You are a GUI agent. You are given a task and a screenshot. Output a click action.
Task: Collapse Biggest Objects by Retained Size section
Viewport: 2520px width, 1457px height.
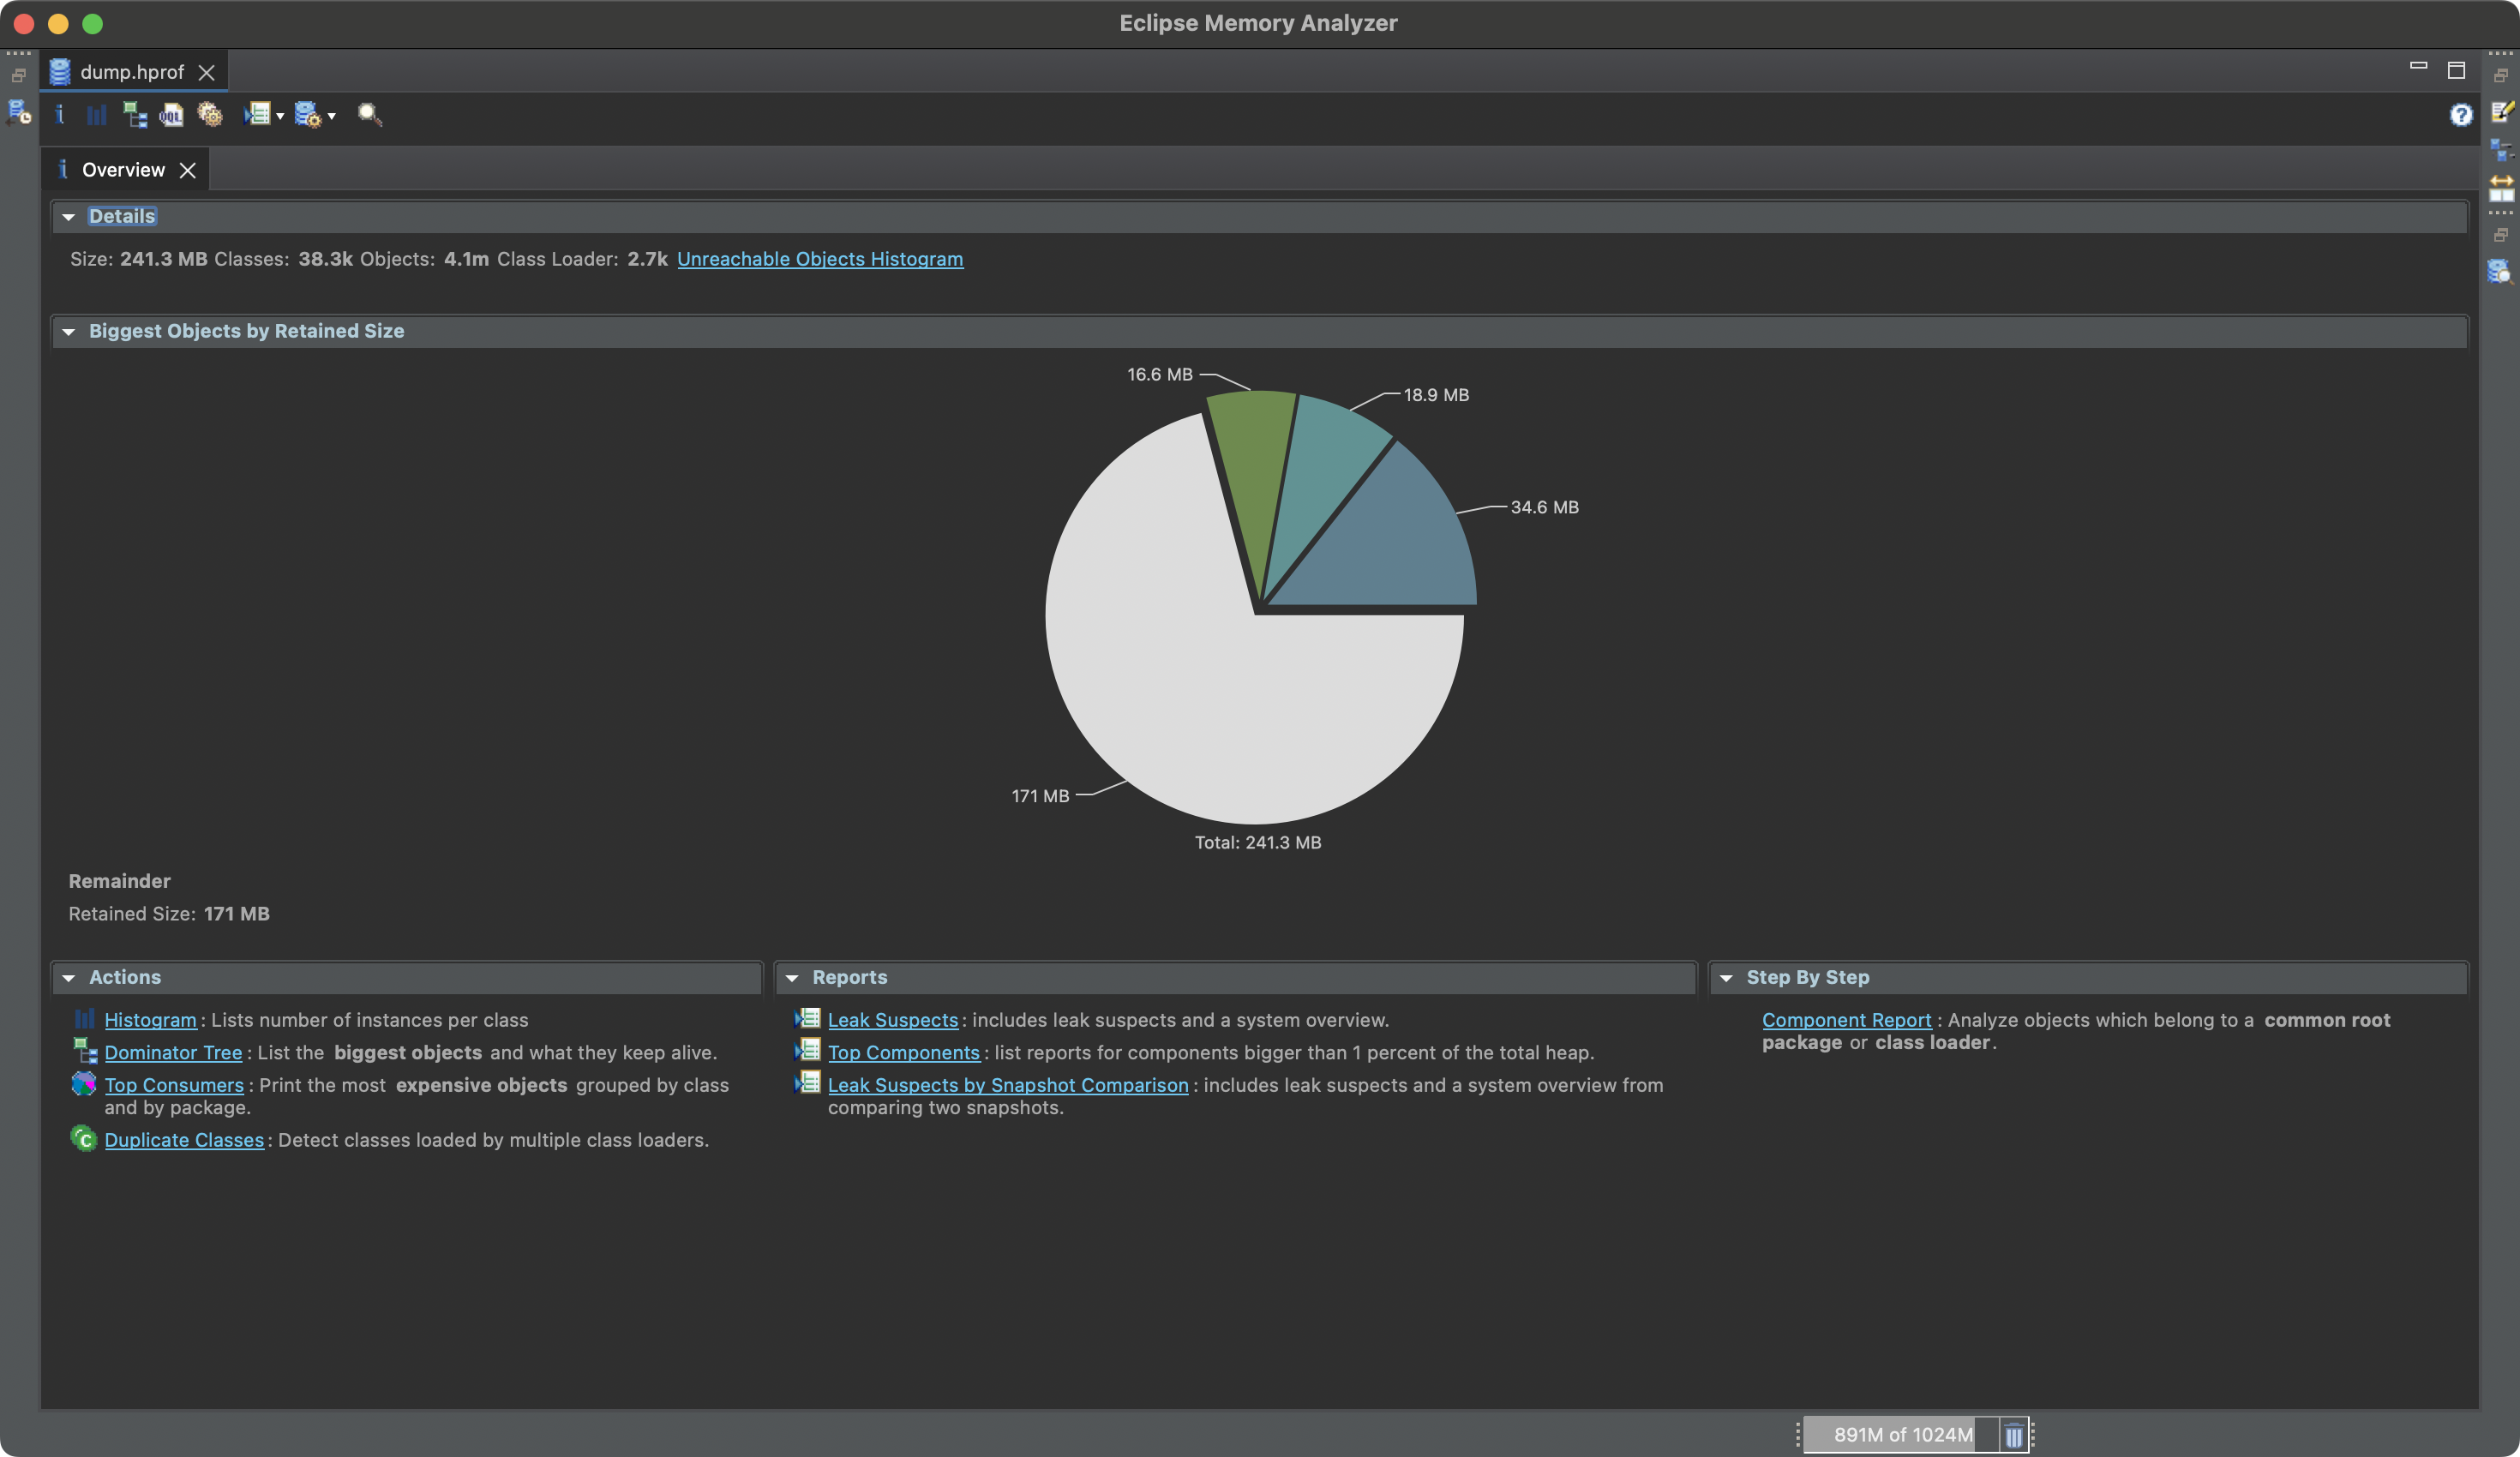click(68, 332)
